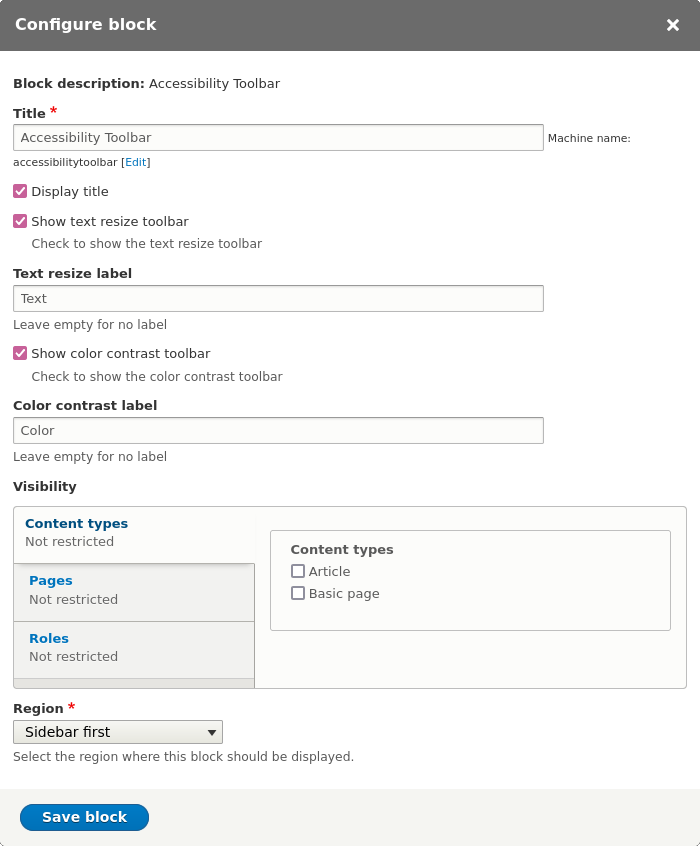Click the Show text resize toolbar label

tap(110, 221)
